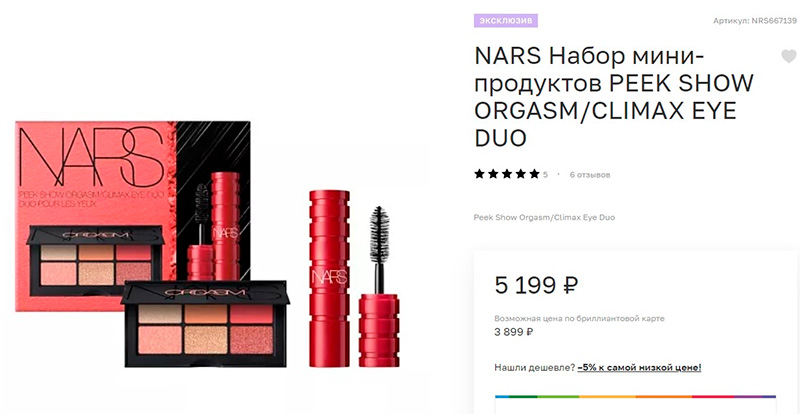The width and height of the screenshot is (800, 414).
Task: Click the third rating star
Action: coord(507,174)
